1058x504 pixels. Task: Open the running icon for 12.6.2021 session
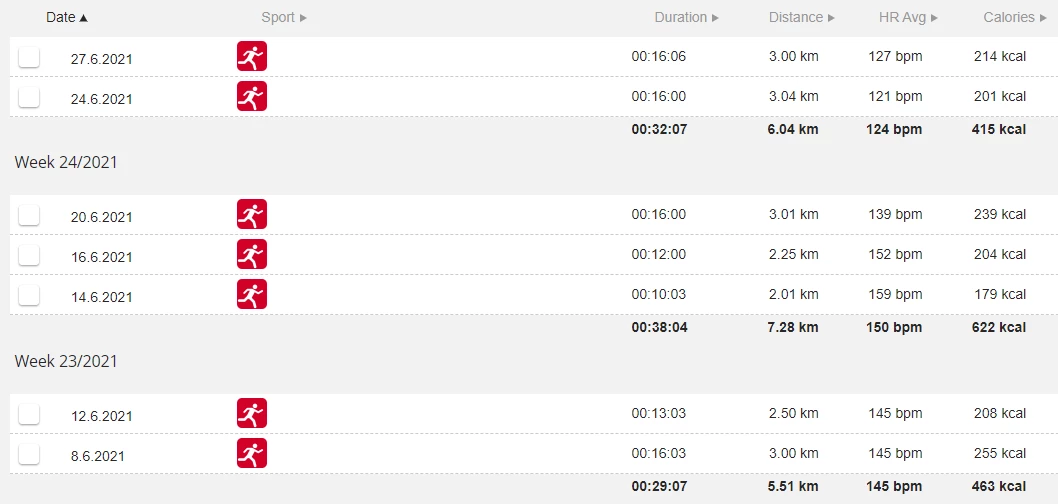coord(252,413)
